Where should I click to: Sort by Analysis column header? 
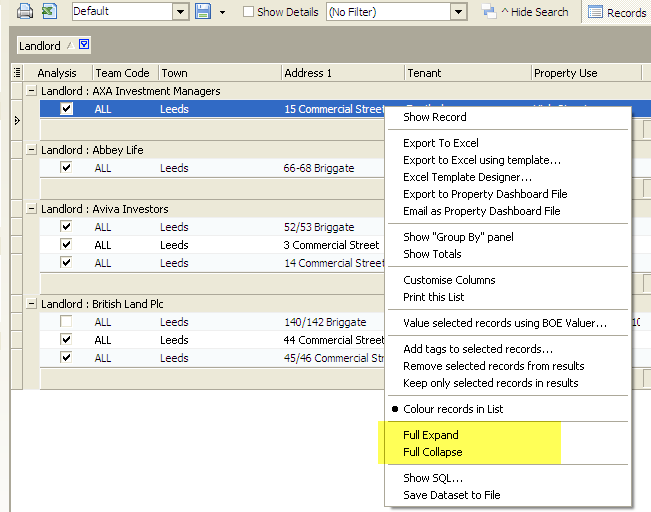57,73
